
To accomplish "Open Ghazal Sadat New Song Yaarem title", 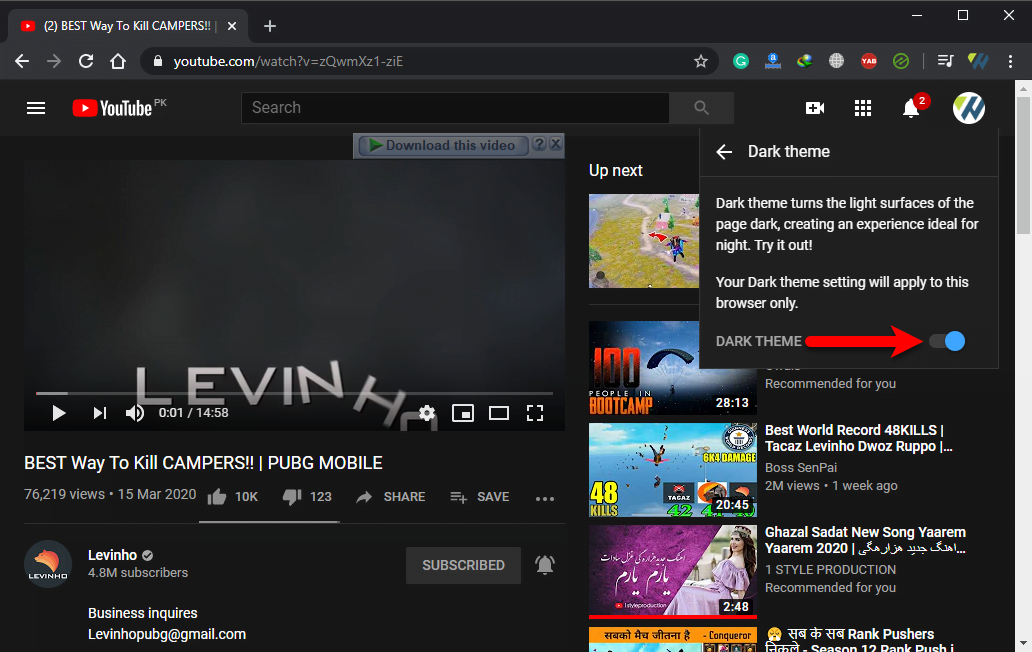I will [x=865, y=540].
